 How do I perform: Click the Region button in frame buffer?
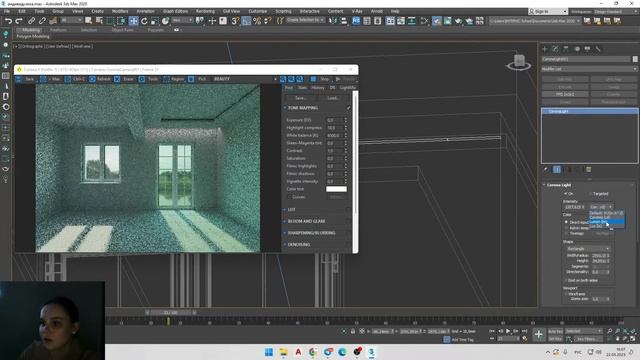174,79
